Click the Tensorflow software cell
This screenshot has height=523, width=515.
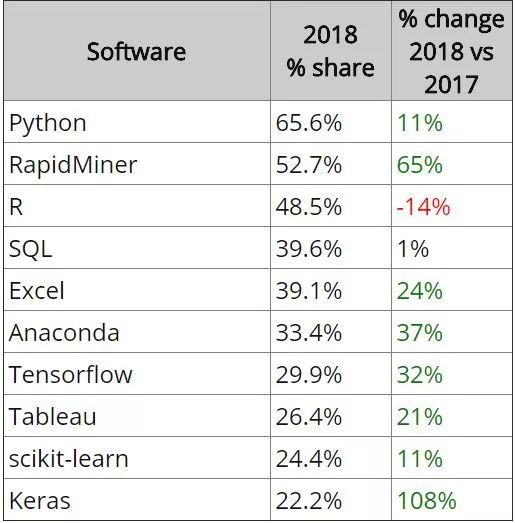click(x=137, y=374)
